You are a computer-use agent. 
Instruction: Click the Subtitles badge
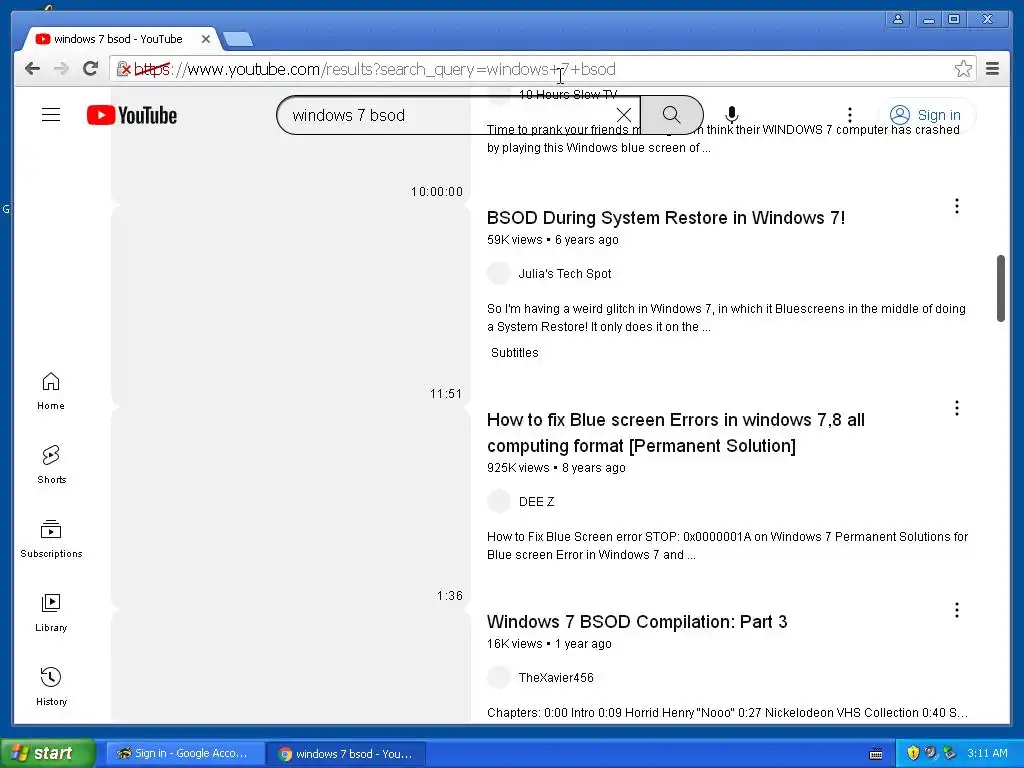(515, 353)
